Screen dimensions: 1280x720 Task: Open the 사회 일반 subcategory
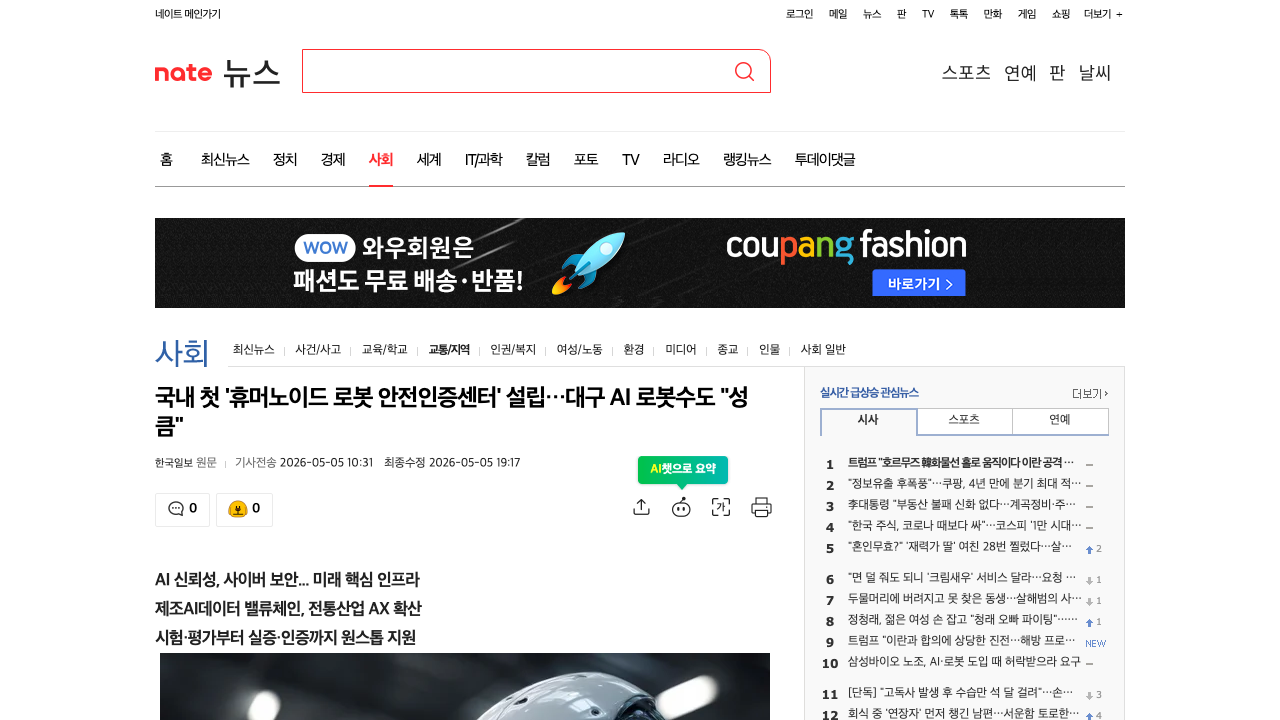(823, 349)
